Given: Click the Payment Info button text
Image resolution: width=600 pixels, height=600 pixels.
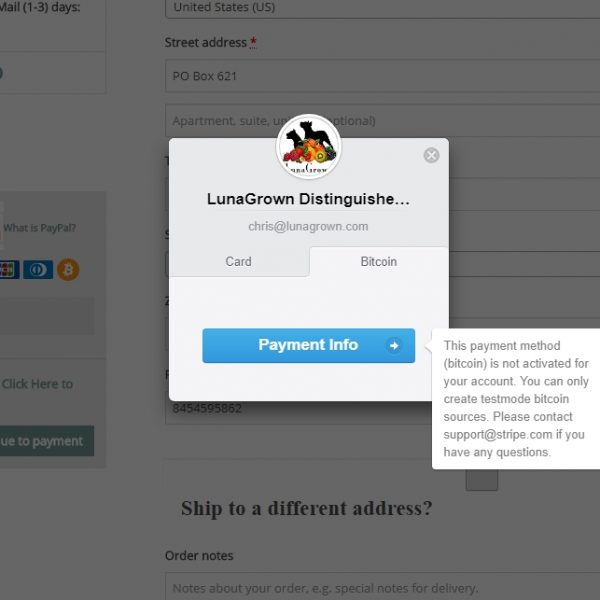Looking at the screenshot, I should [308, 345].
